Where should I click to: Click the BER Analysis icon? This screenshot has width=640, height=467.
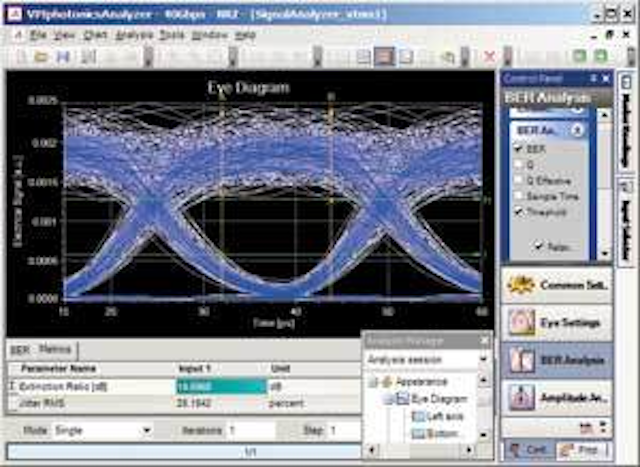pyautogui.click(x=521, y=360)
